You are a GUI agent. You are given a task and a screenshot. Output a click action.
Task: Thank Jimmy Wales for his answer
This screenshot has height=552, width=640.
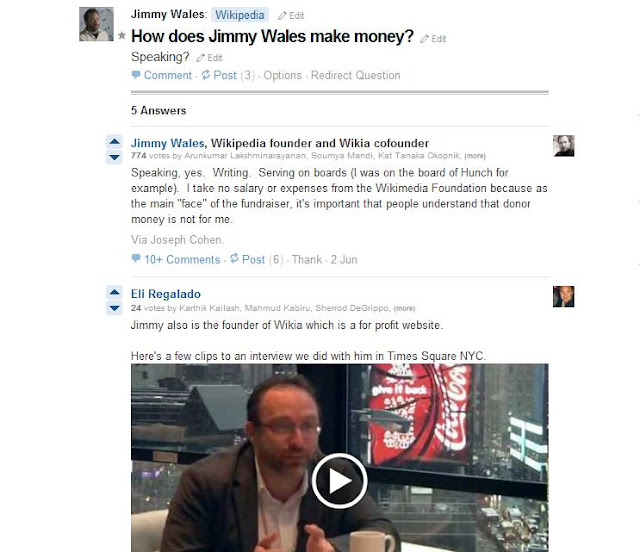click(307, 260)
